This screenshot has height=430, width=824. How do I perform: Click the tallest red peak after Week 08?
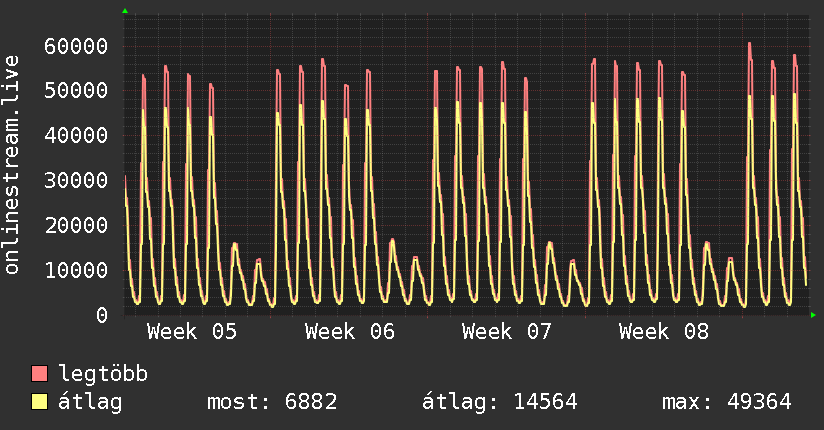pos(749,45)
